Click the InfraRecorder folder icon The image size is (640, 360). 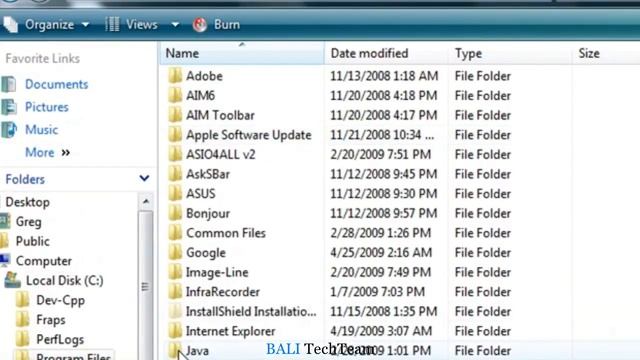(175, 292)
